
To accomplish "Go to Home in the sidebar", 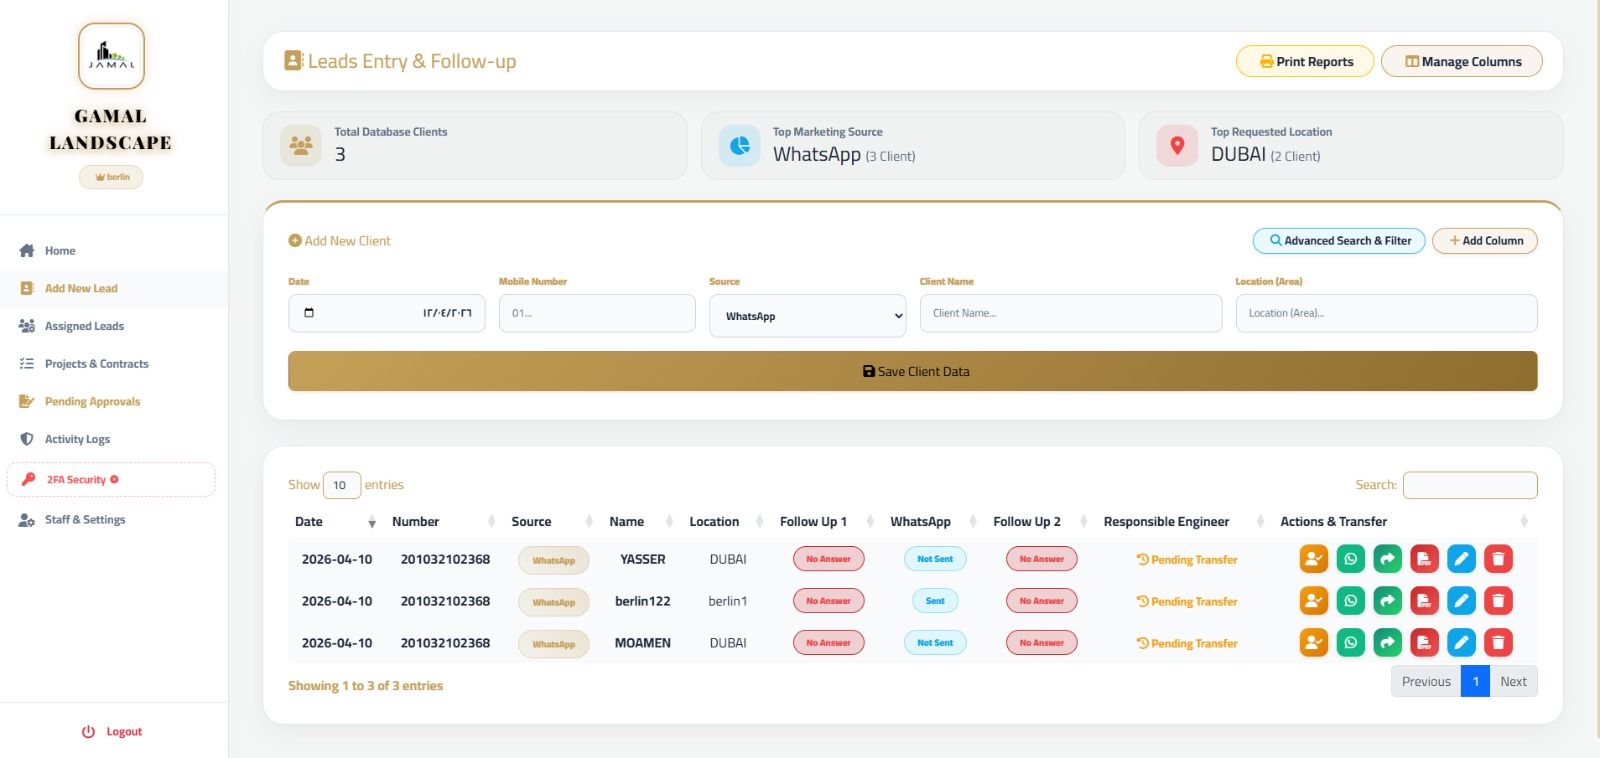I will [60, 251].
